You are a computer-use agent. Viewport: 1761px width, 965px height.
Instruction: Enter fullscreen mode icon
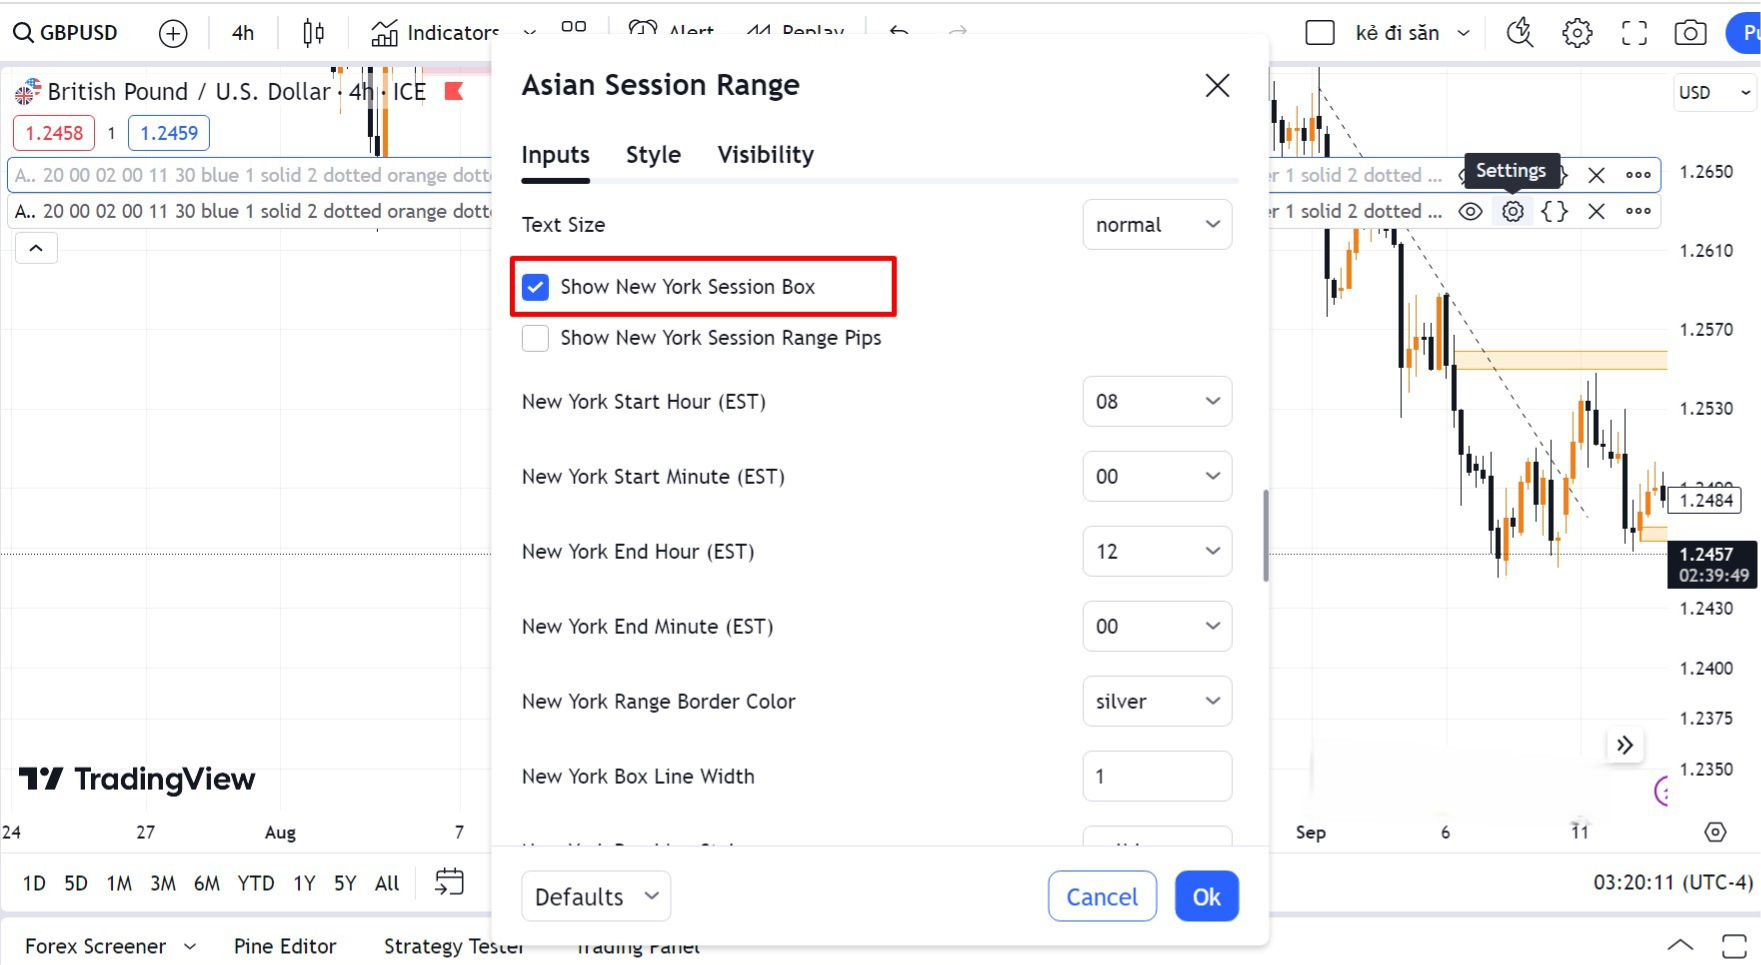coord(1634,33)
